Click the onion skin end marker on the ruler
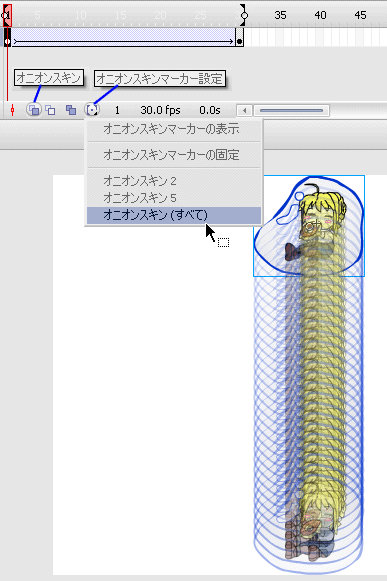The height and width of the screenshot is (581, 387). [244, 15]
